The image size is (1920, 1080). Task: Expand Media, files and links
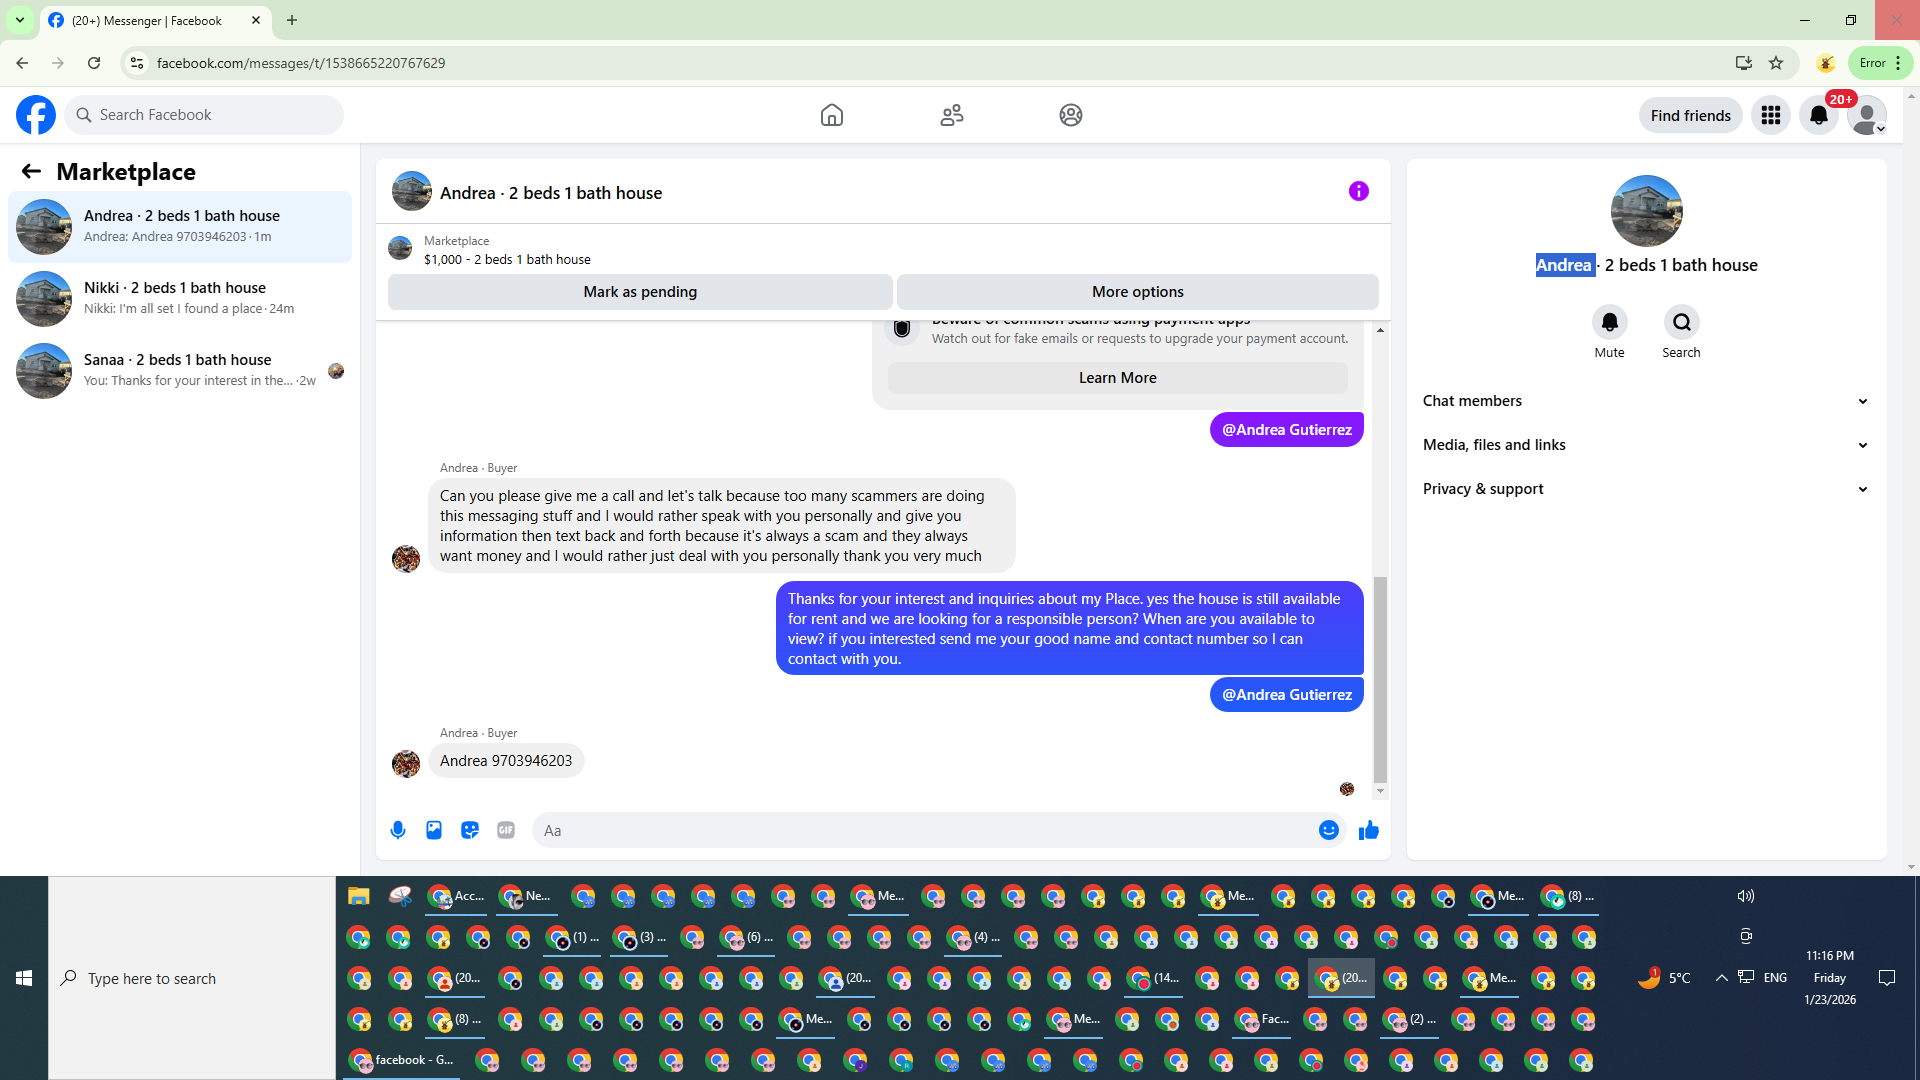(1645, 445)
